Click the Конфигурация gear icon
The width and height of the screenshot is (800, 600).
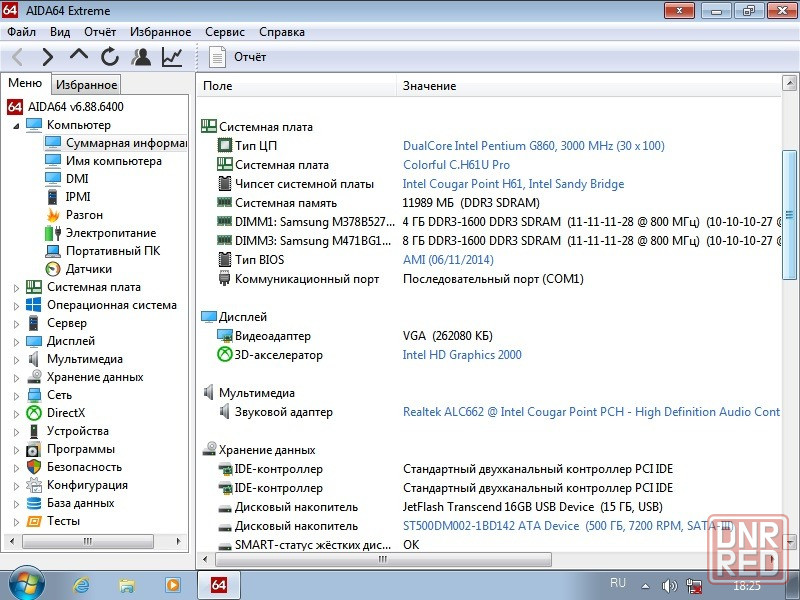[34, 485]
